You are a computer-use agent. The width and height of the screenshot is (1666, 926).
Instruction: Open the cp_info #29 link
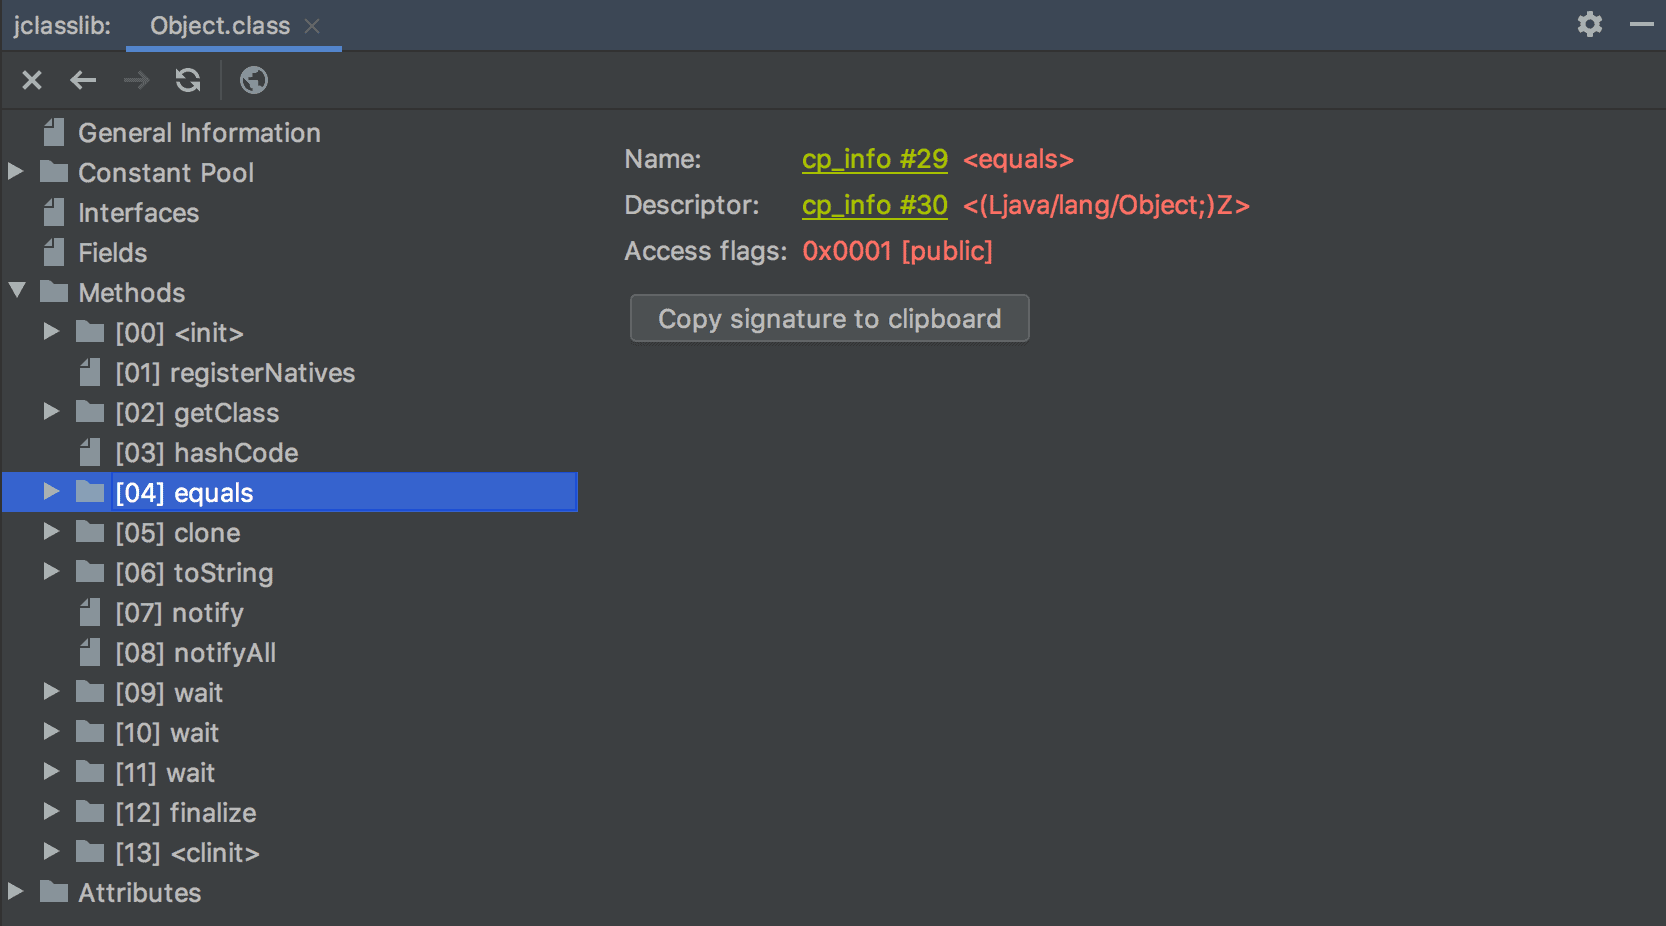click(874, 159)
